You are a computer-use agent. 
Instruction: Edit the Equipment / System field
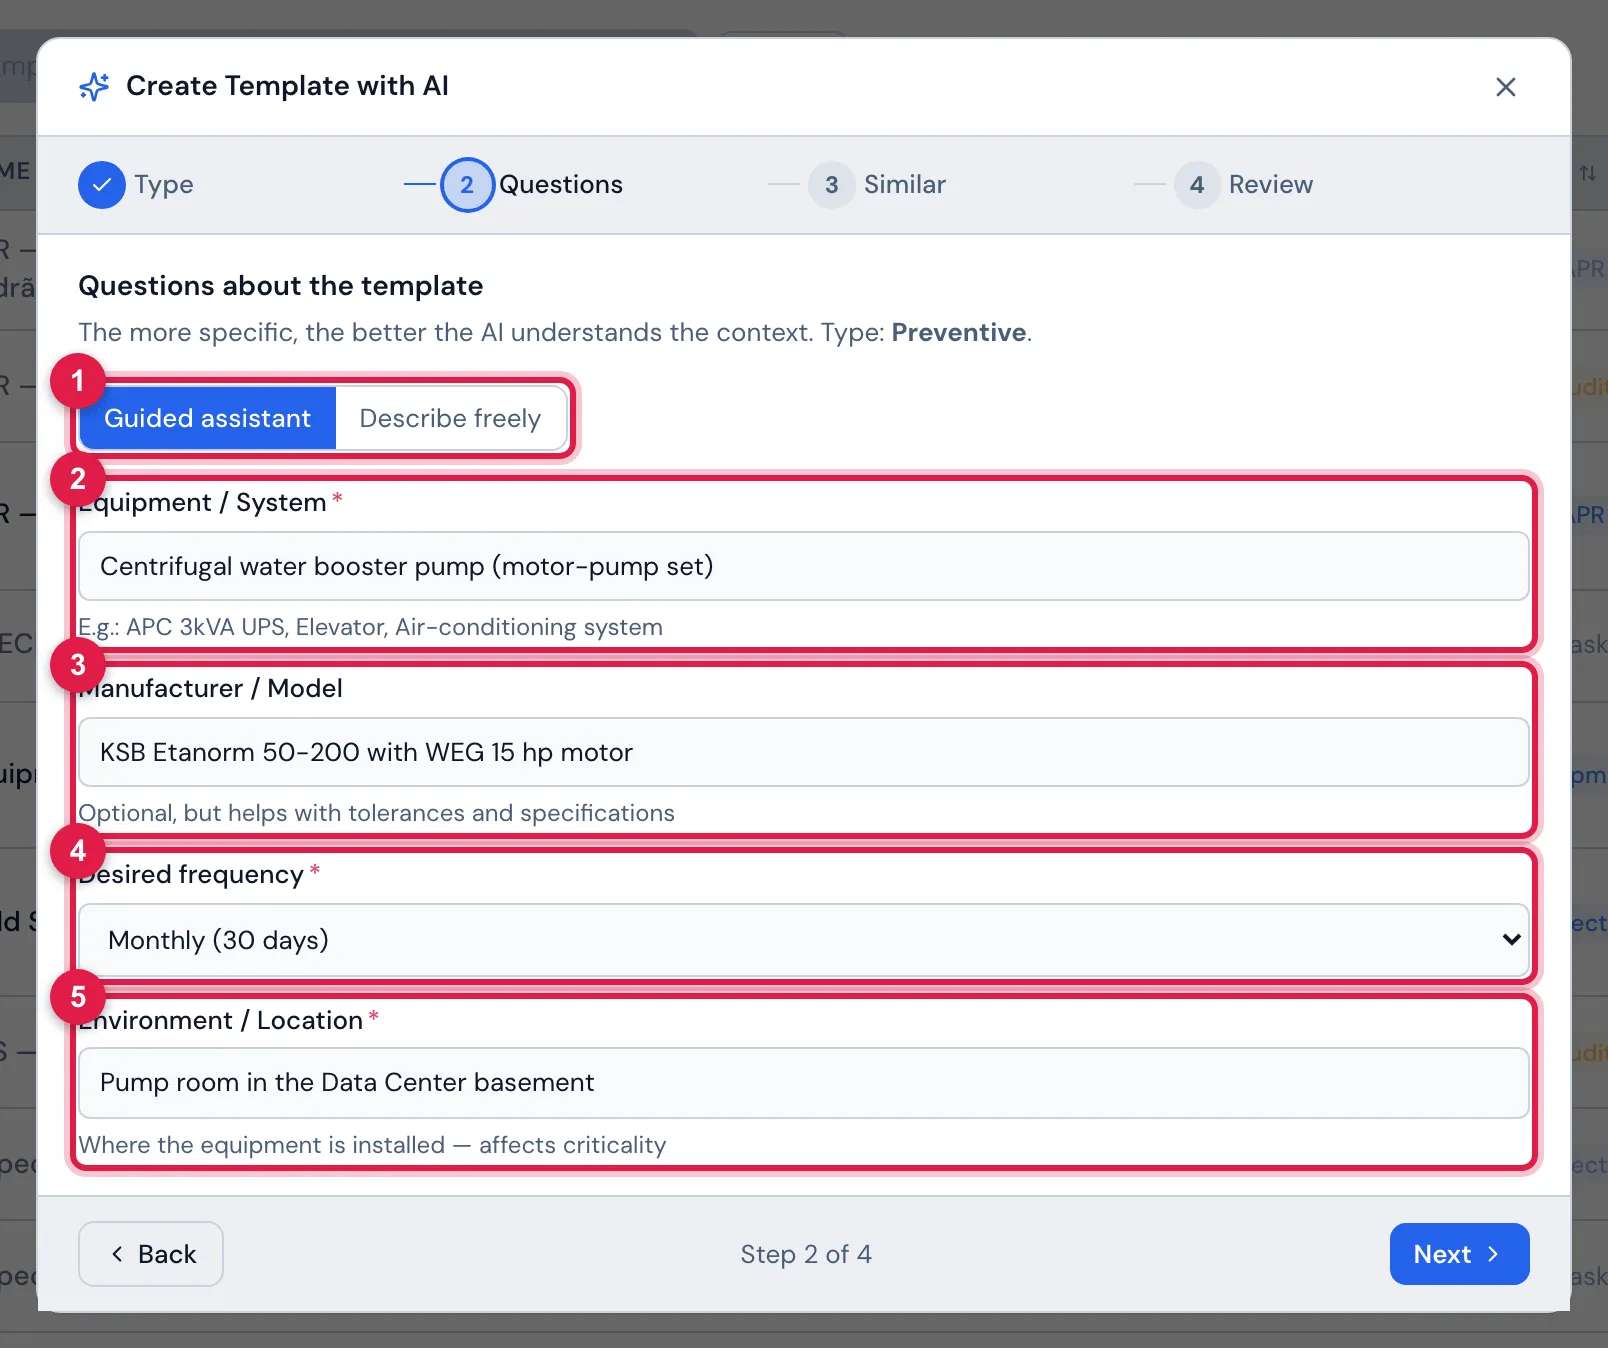pyautogui.click(x=804, y=566)
